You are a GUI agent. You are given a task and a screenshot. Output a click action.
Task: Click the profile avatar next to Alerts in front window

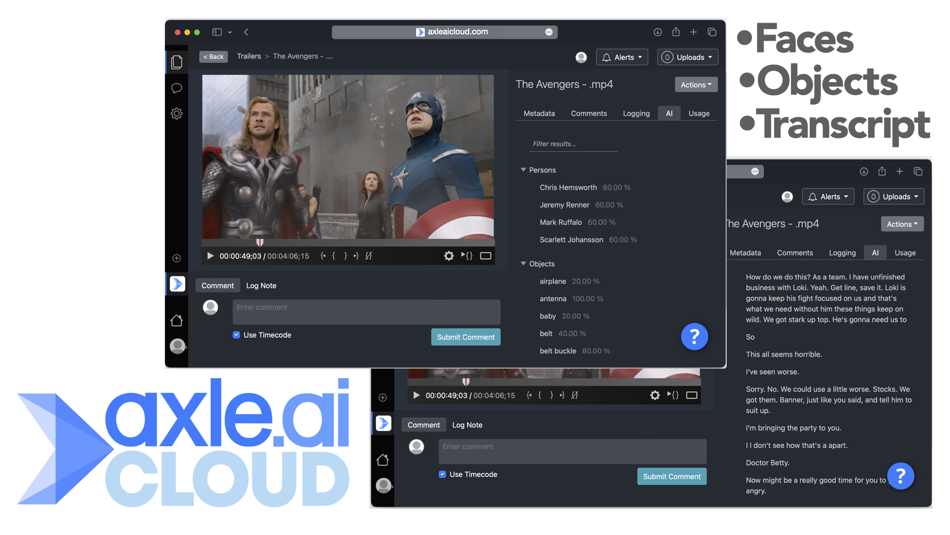coord(581,57)
